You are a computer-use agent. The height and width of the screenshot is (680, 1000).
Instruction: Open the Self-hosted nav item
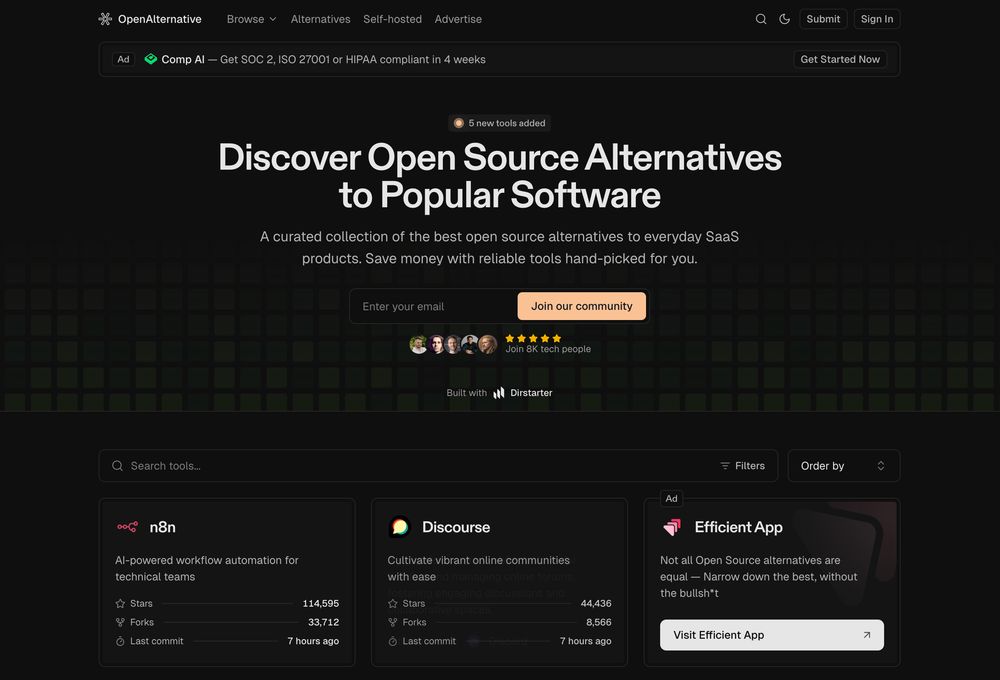[392, 19]
